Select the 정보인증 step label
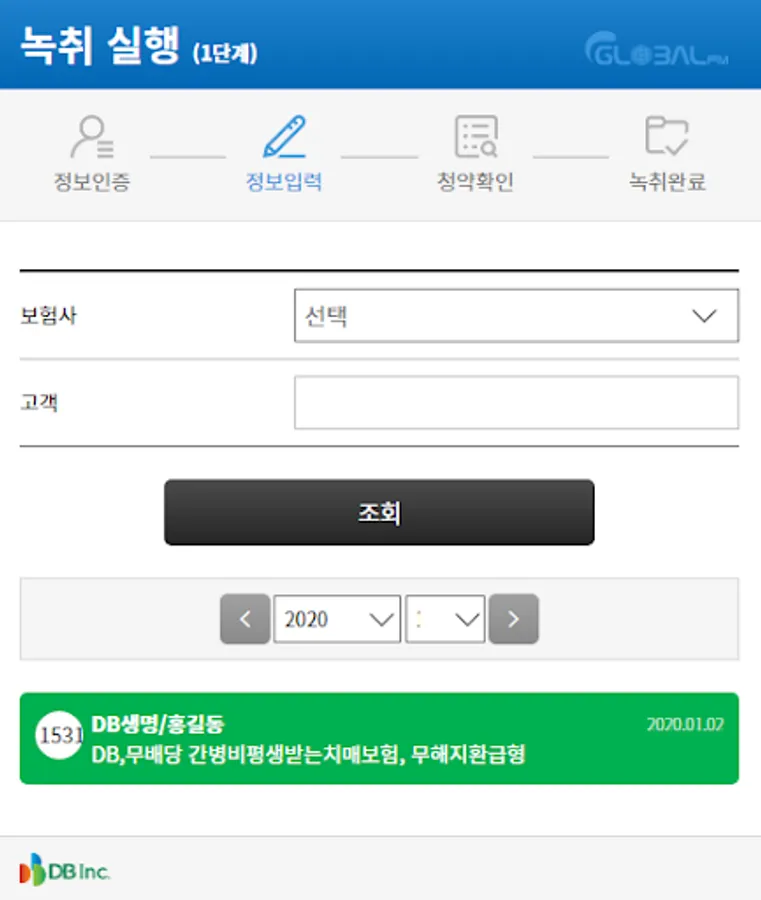 click(92, 182)
